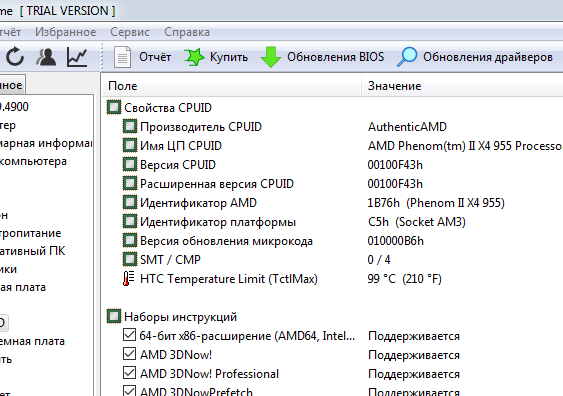Open the Избранное menu
Screen dimensions: 563x396
pyautogui.click(x=65, y=32)
